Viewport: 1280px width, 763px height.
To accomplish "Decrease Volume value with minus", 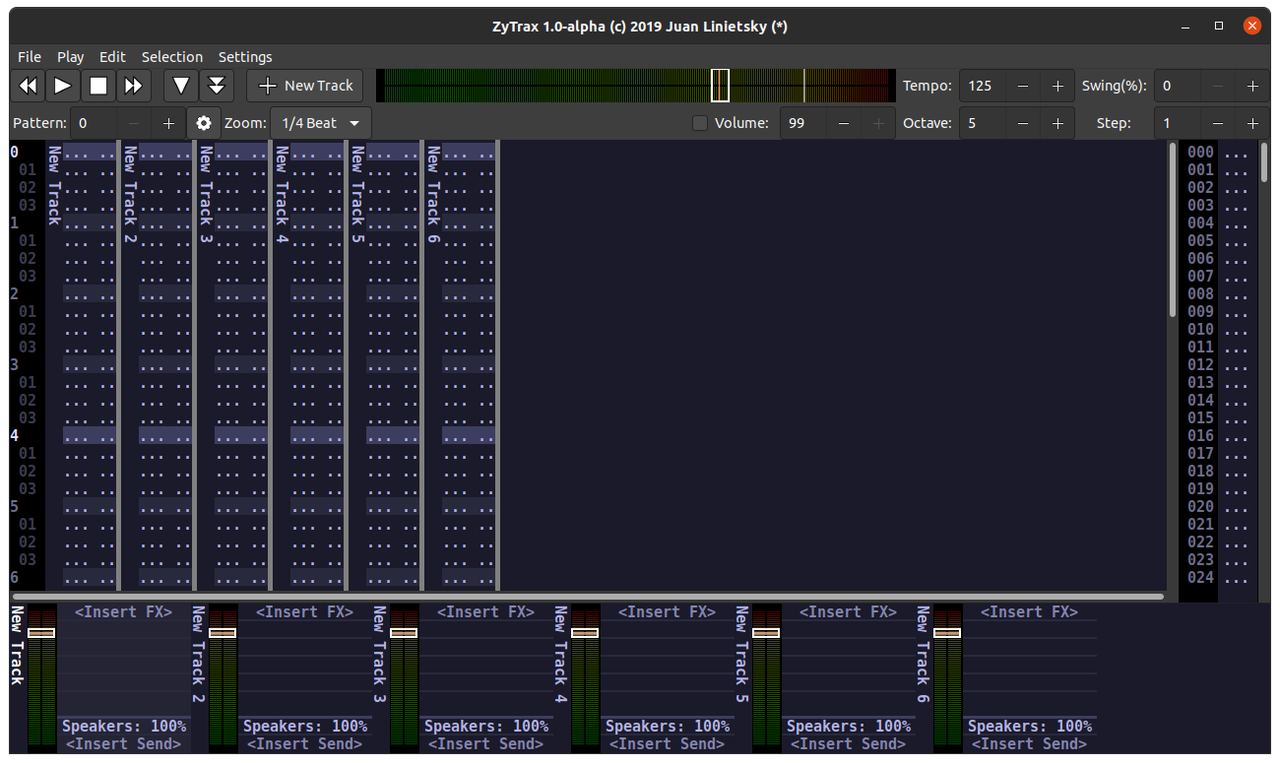I will tap(843, 123).
